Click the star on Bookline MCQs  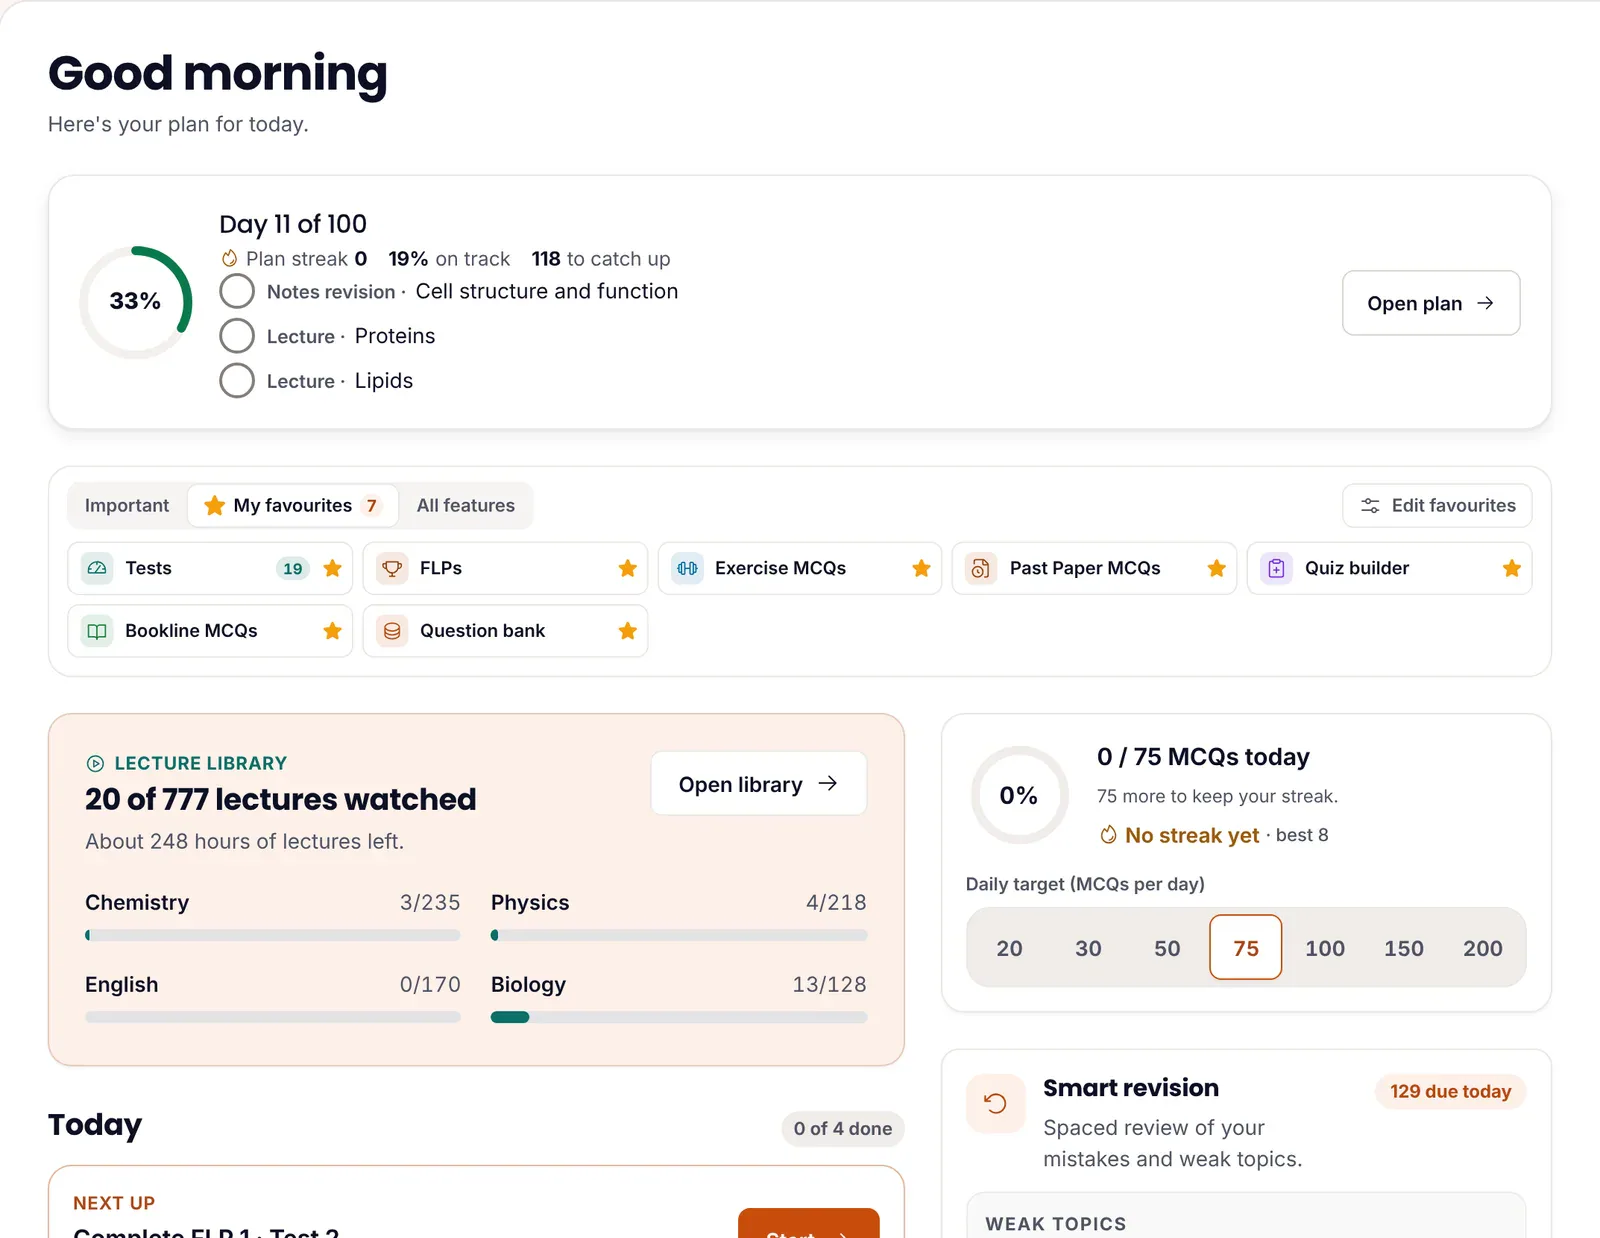coord(333,631)
